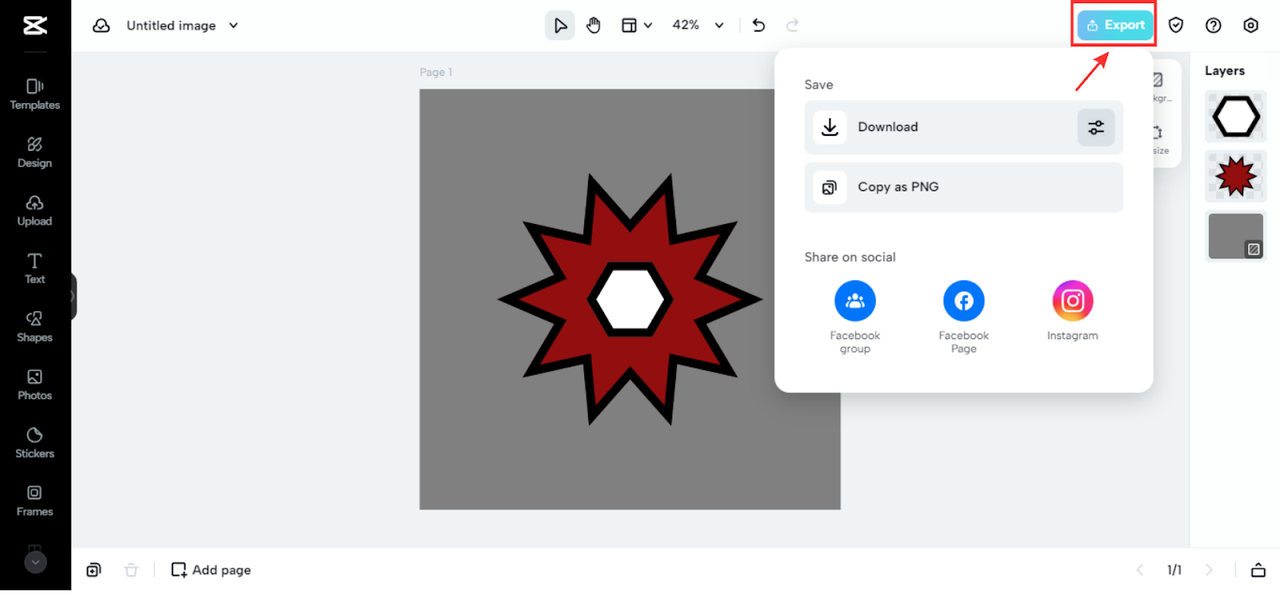
Task: Collapse the left side panel handle
Action: click(73, 296)
